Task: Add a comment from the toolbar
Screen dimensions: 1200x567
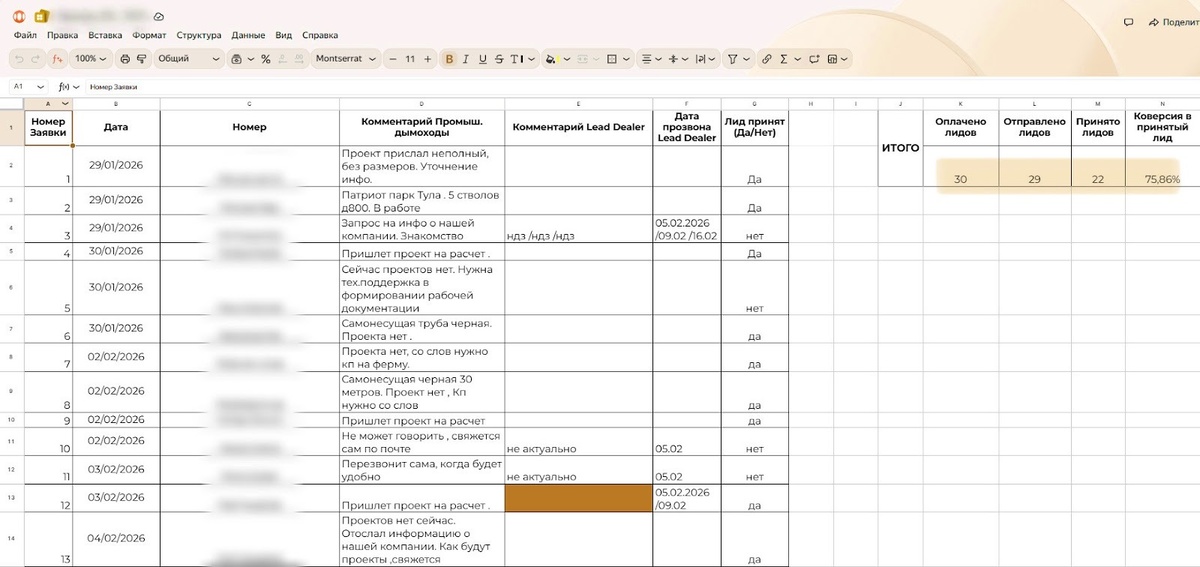Action: [x=814, y=59]
